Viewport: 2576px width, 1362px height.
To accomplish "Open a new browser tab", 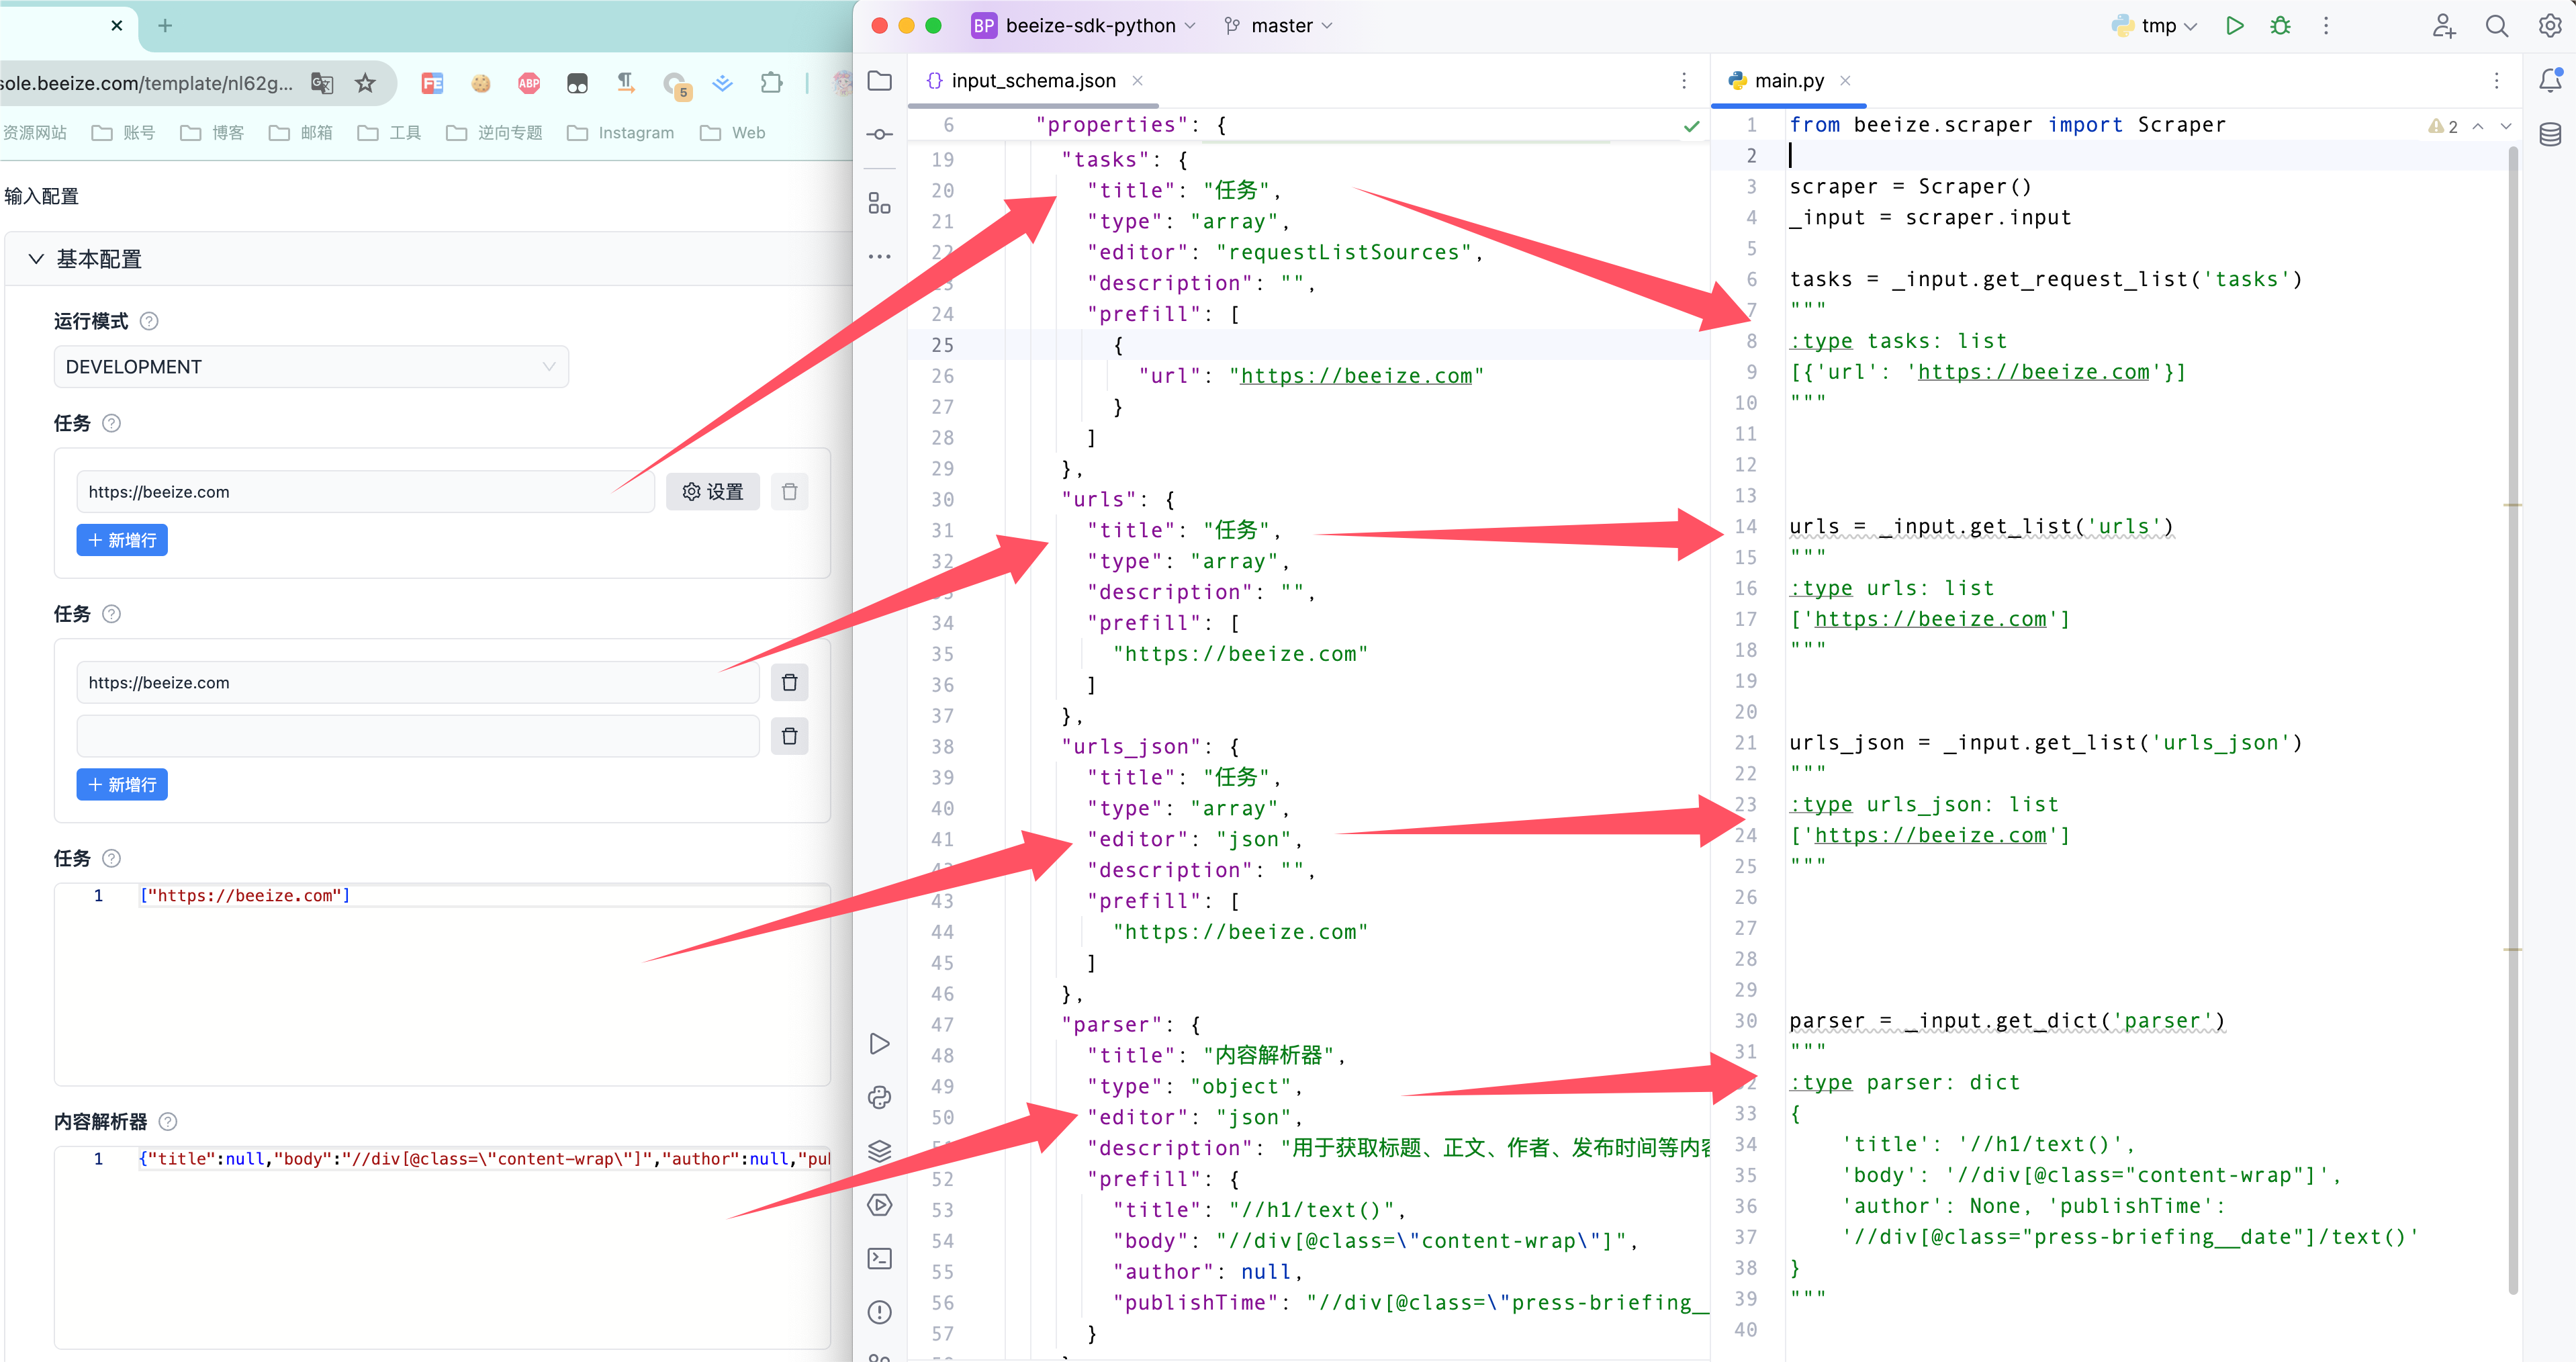I will [165, 26].
